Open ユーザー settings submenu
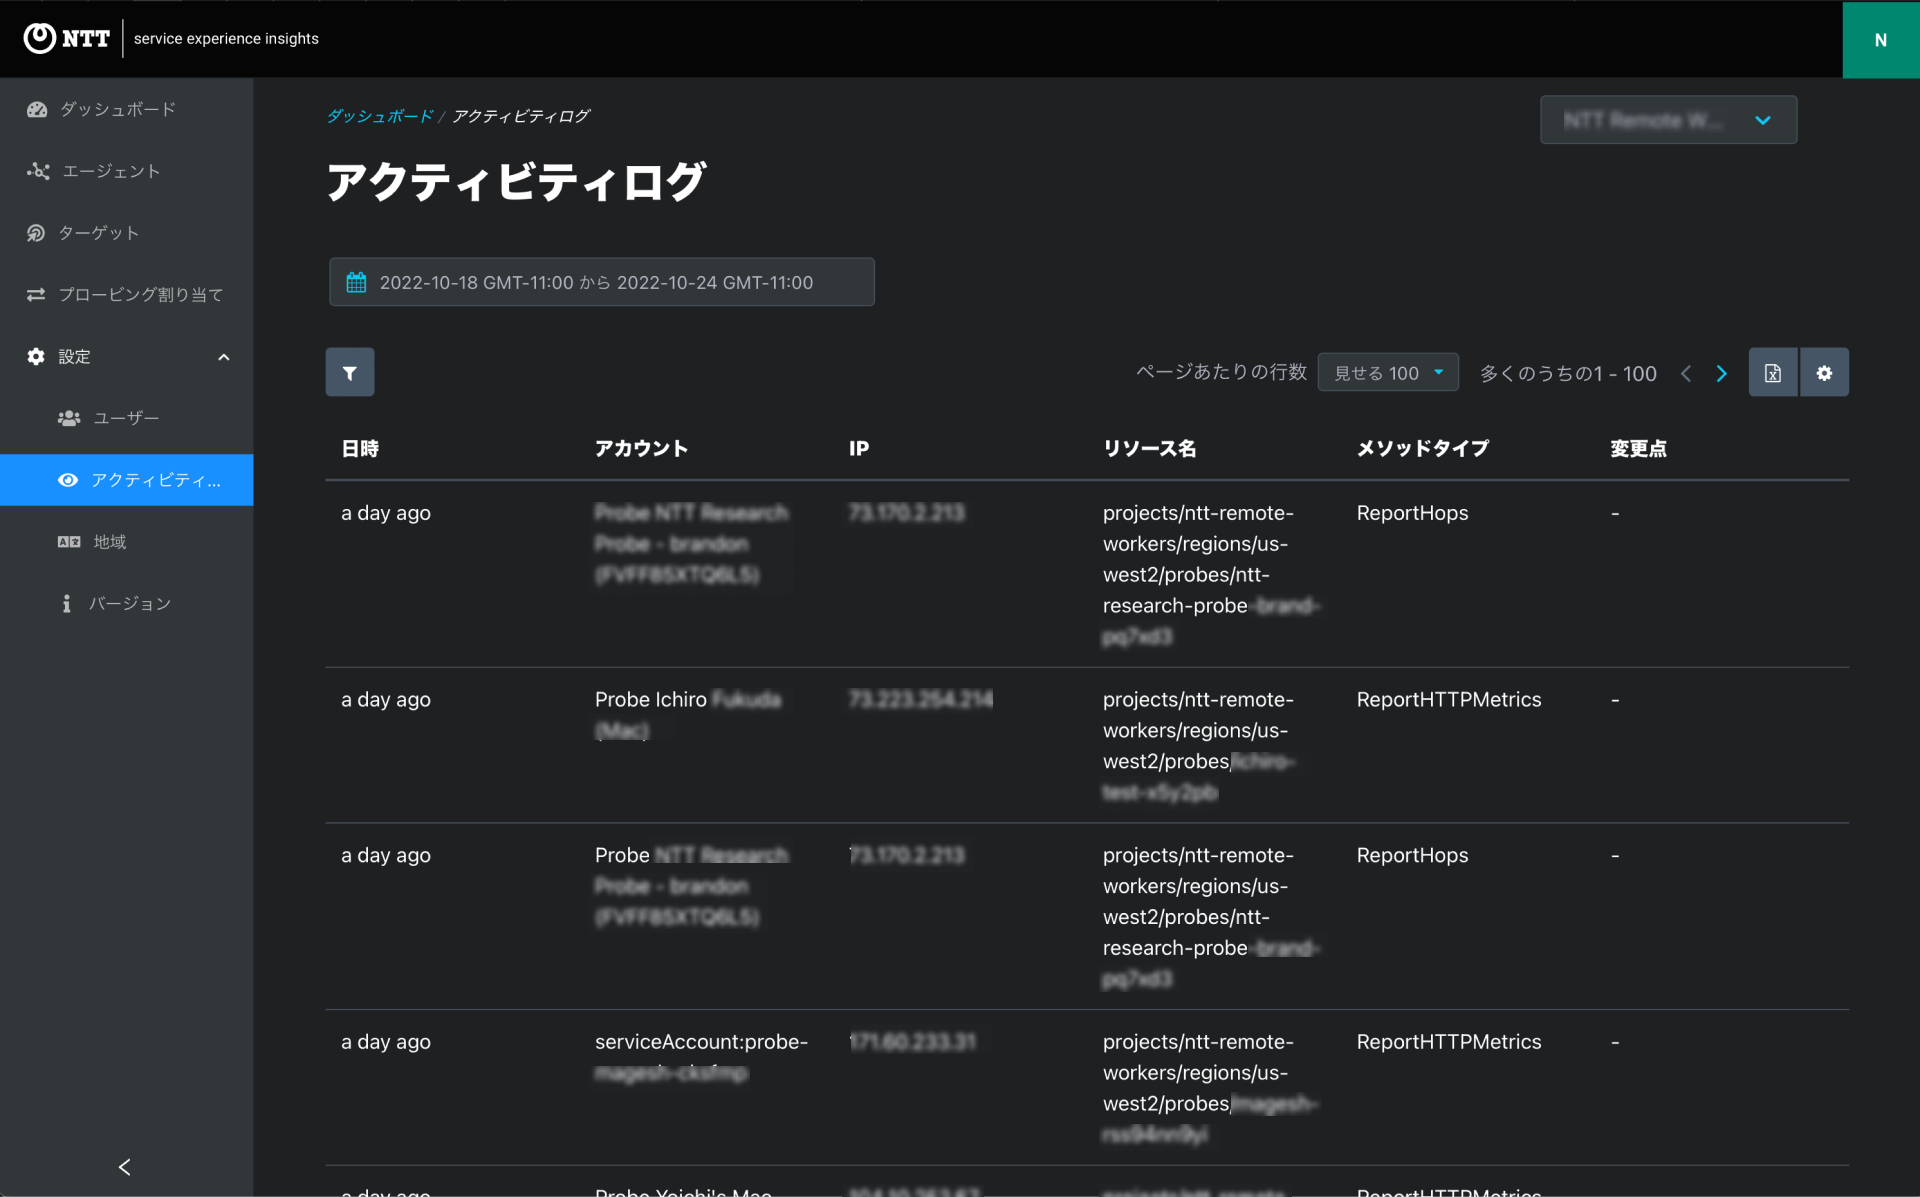This screenshot has height=1197, width=1920. pyautogui.click(x=127, y=418)
